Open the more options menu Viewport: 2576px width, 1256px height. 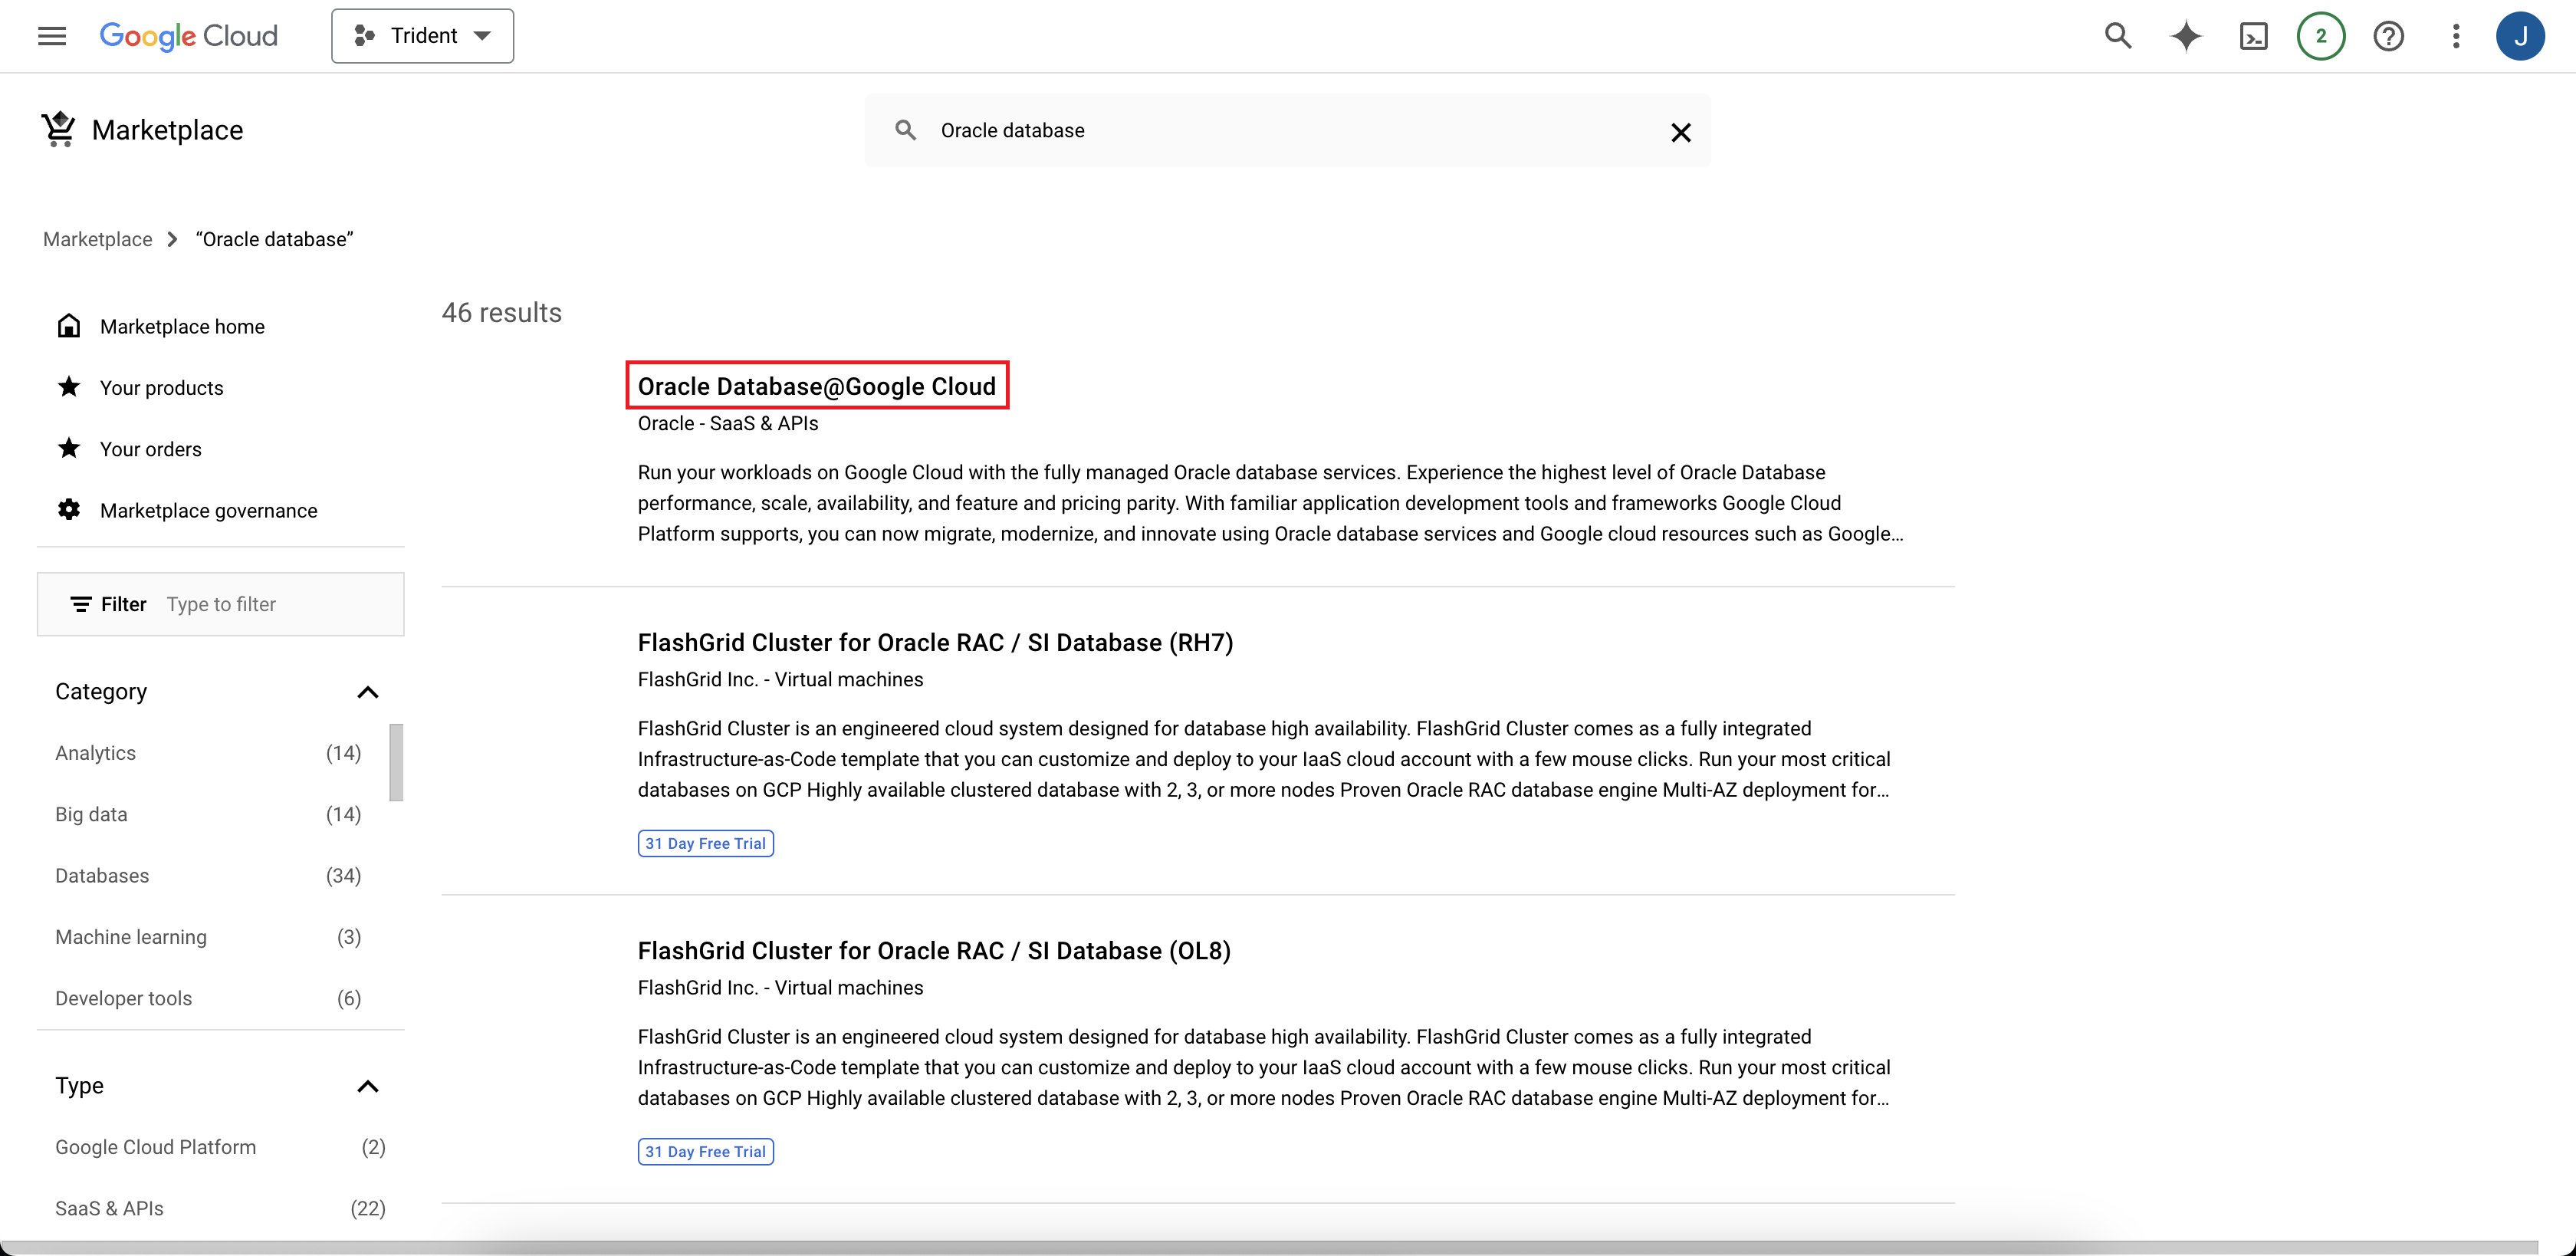click(2455, 36)
